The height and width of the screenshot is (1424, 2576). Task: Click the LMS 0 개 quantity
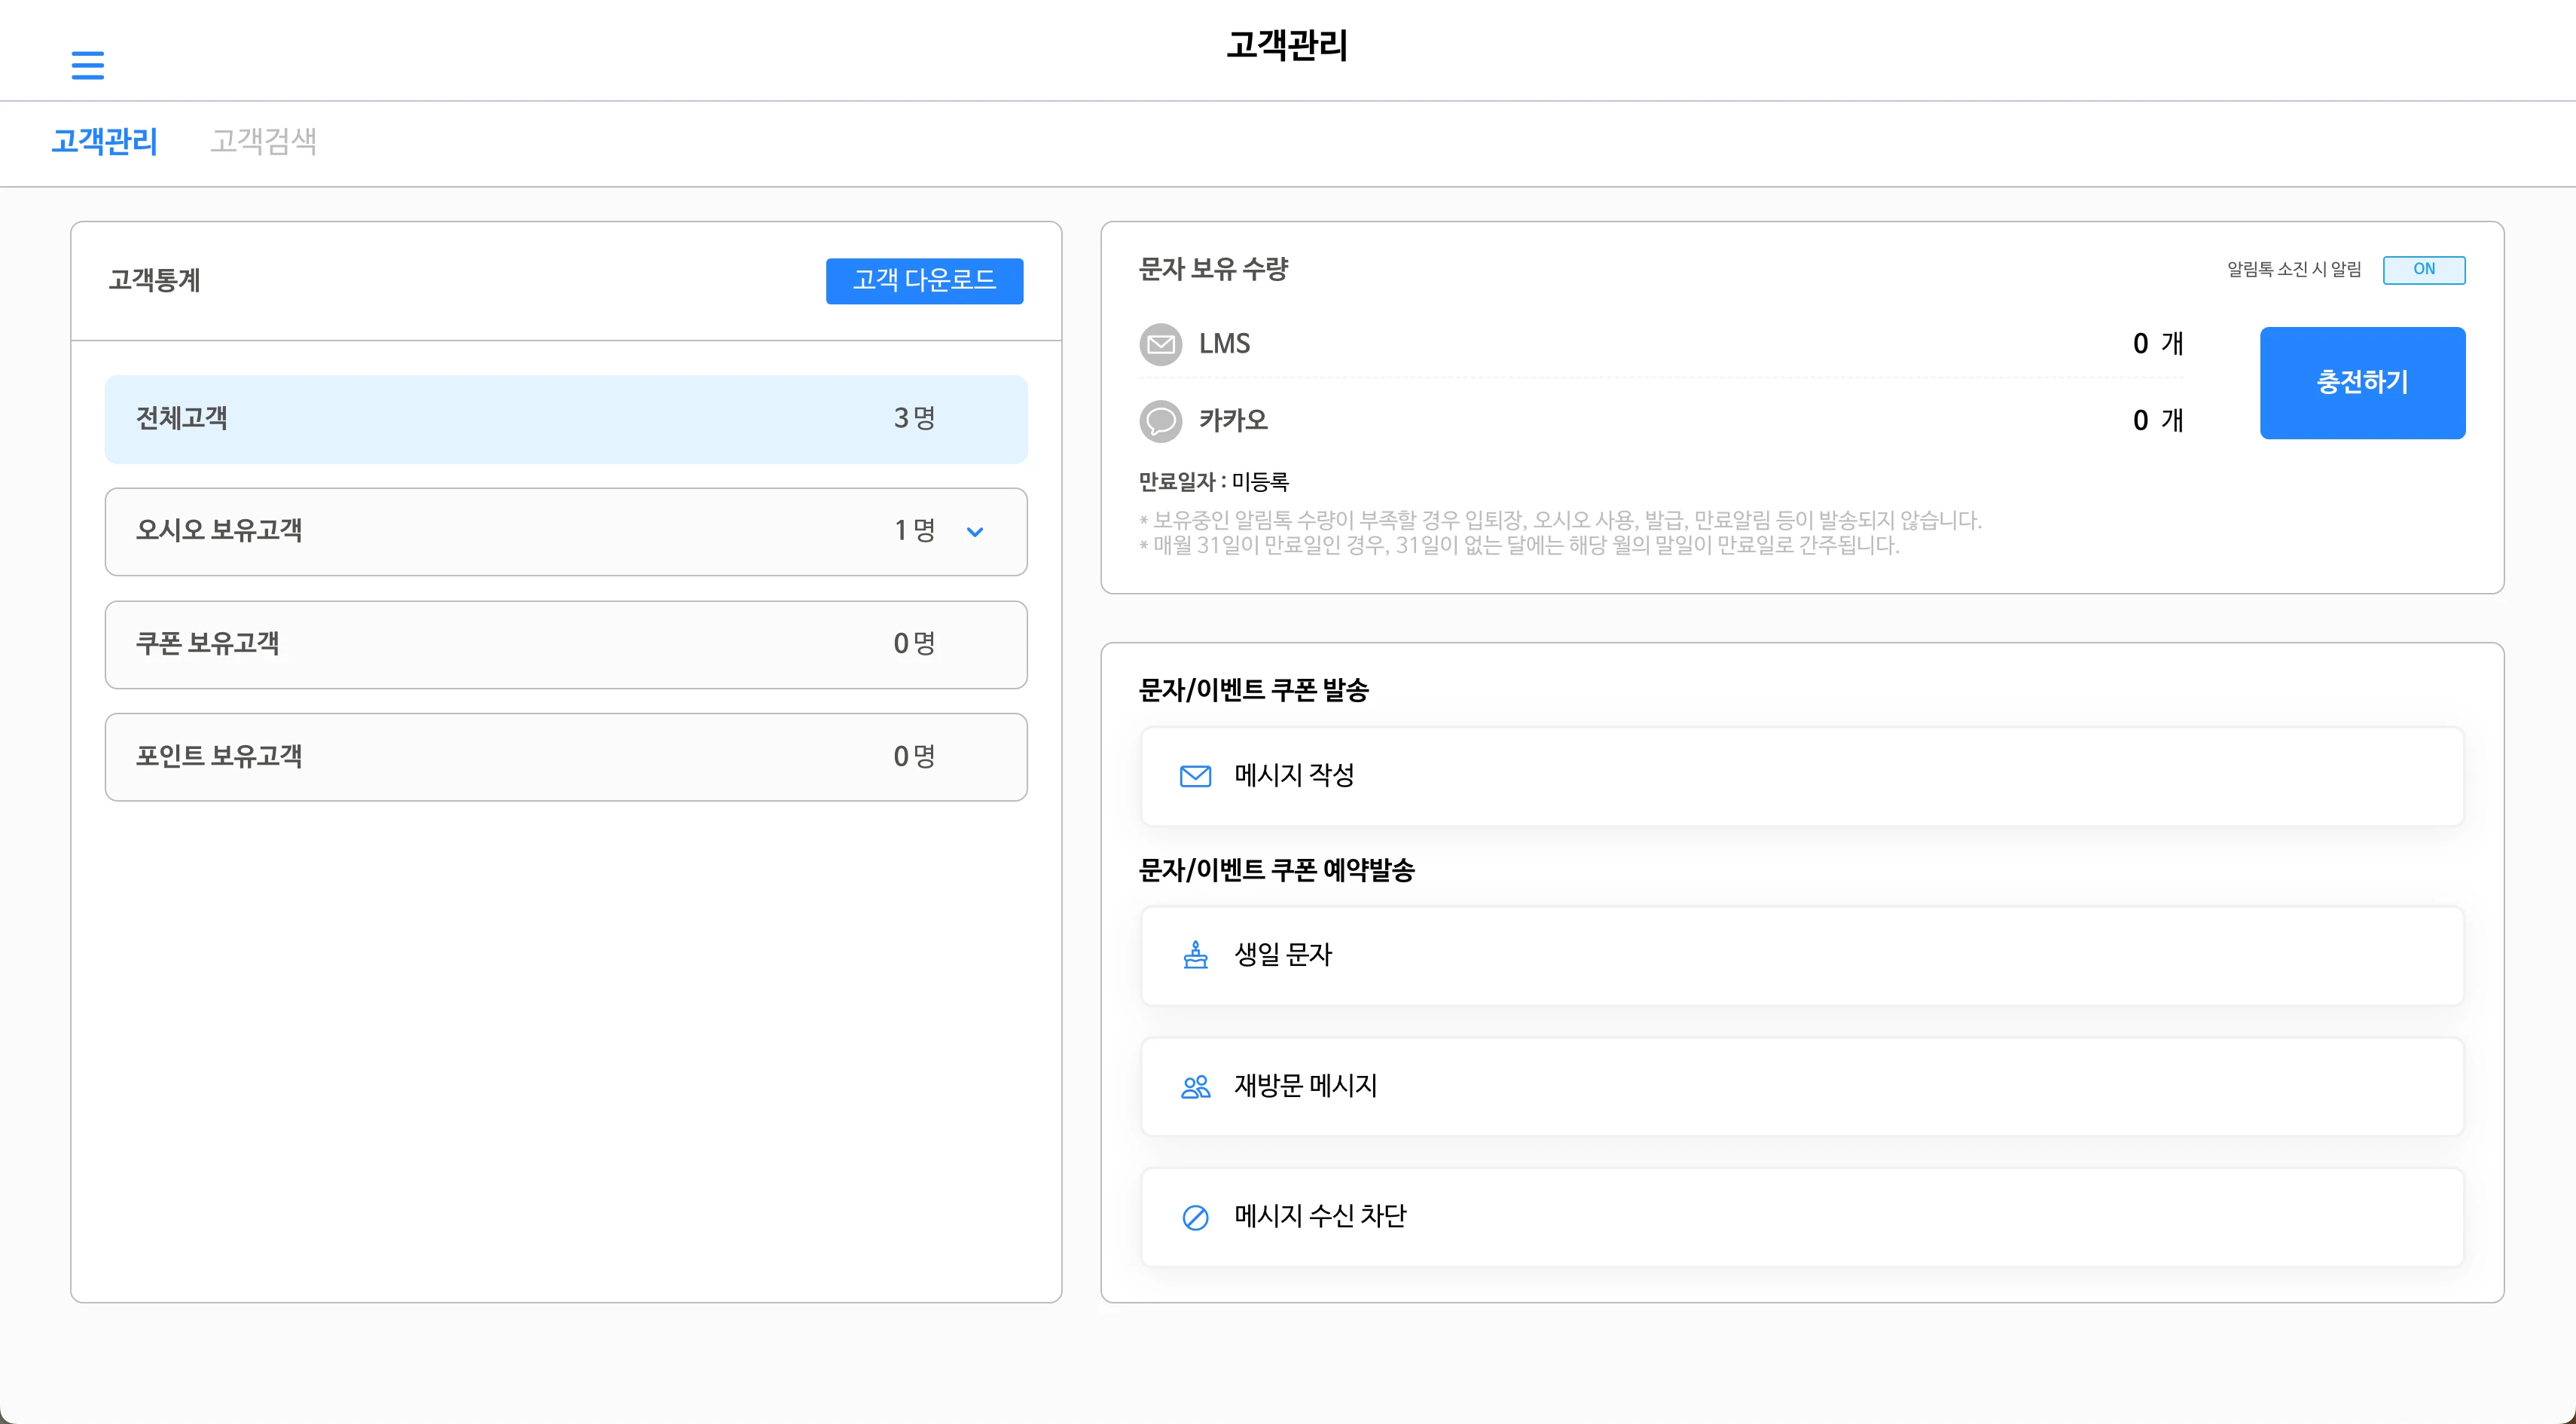(x=2158, y=344)
